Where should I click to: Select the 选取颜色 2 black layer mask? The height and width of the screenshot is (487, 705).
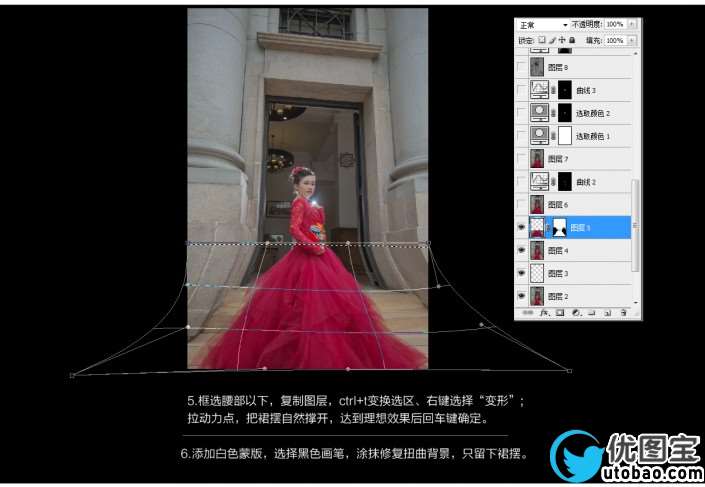565,113
